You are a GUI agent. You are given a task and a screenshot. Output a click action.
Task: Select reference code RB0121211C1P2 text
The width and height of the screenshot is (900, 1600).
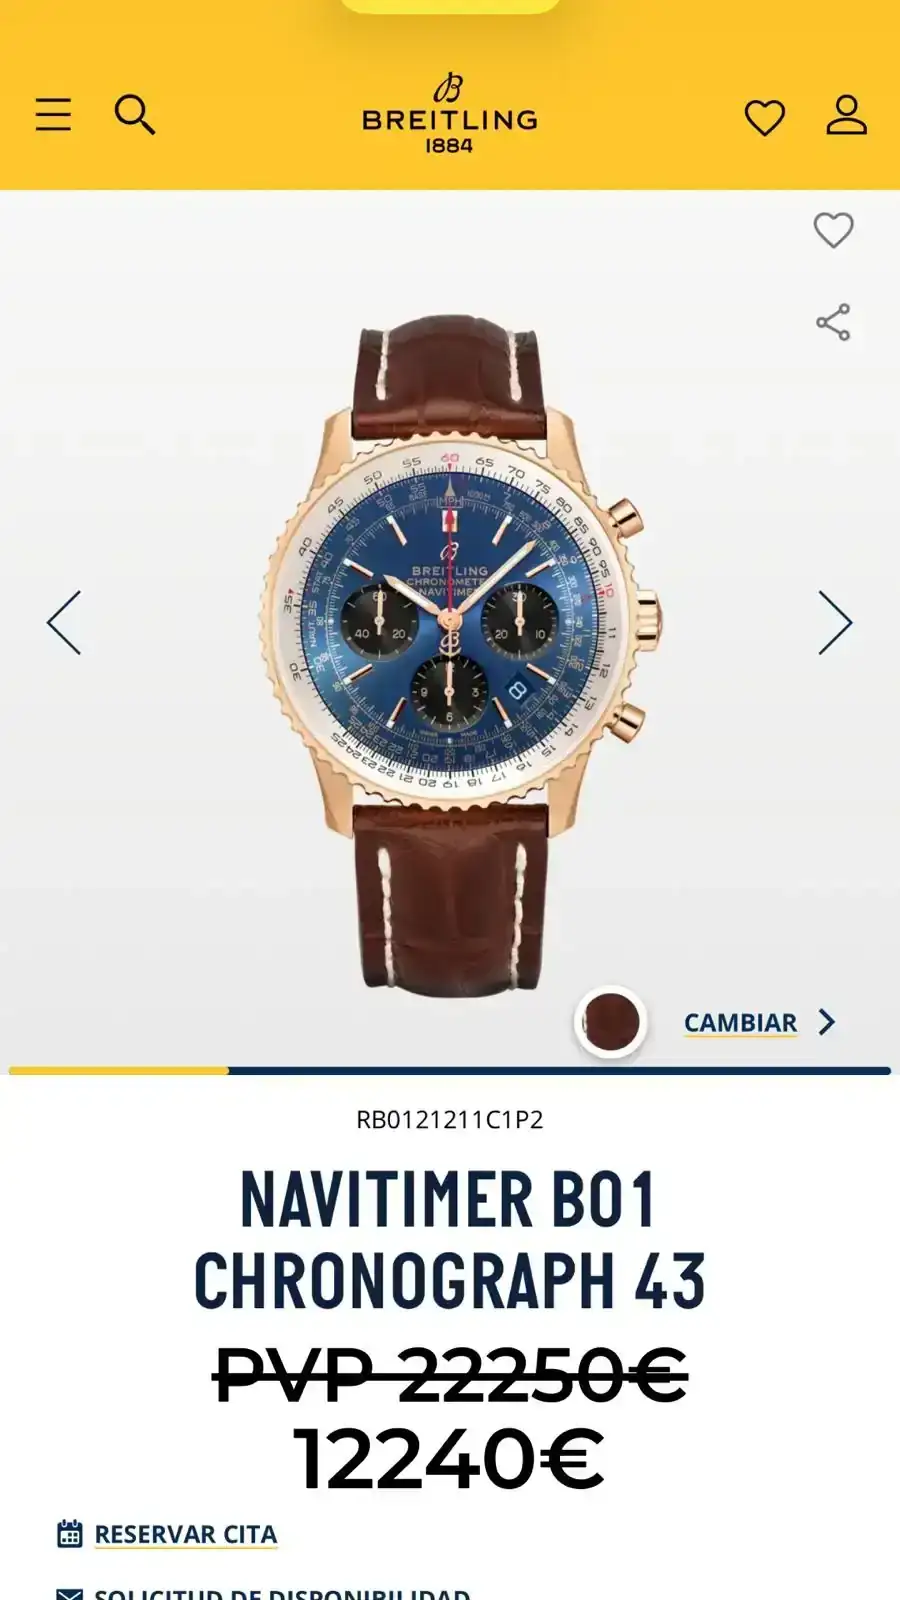click(x=450, y=1119)
